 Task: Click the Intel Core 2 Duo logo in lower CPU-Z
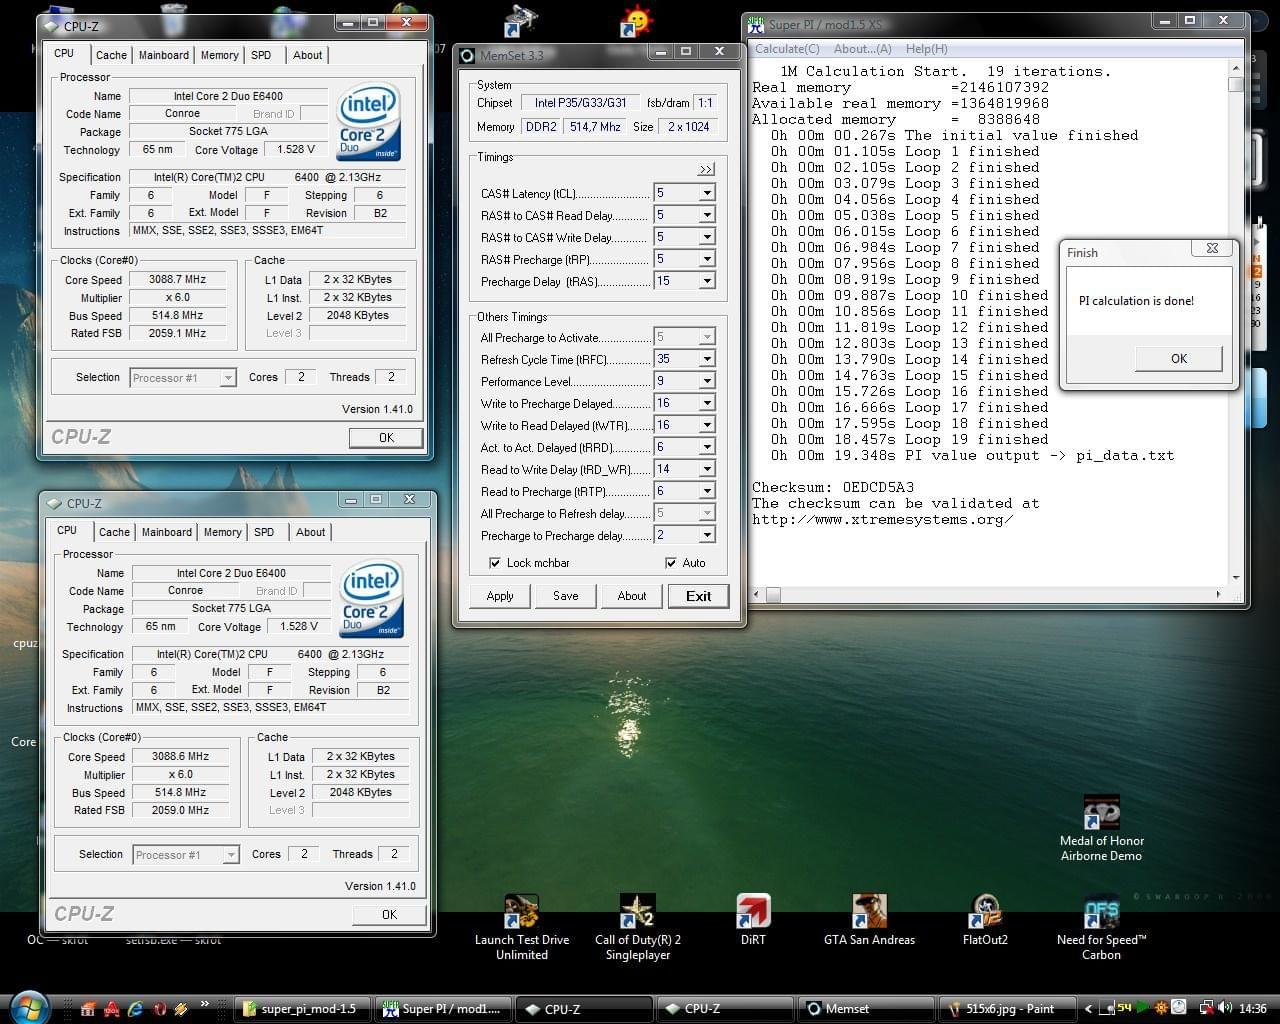[x=372, y=599]
